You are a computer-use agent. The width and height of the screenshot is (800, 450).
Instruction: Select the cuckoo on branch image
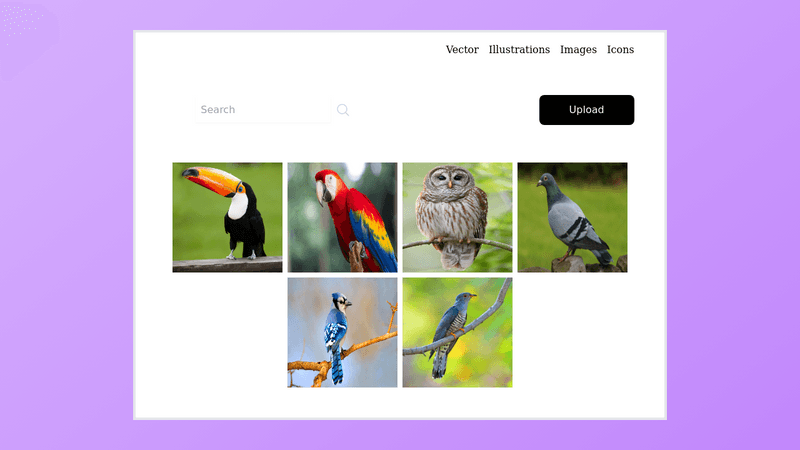pos(457,333)
